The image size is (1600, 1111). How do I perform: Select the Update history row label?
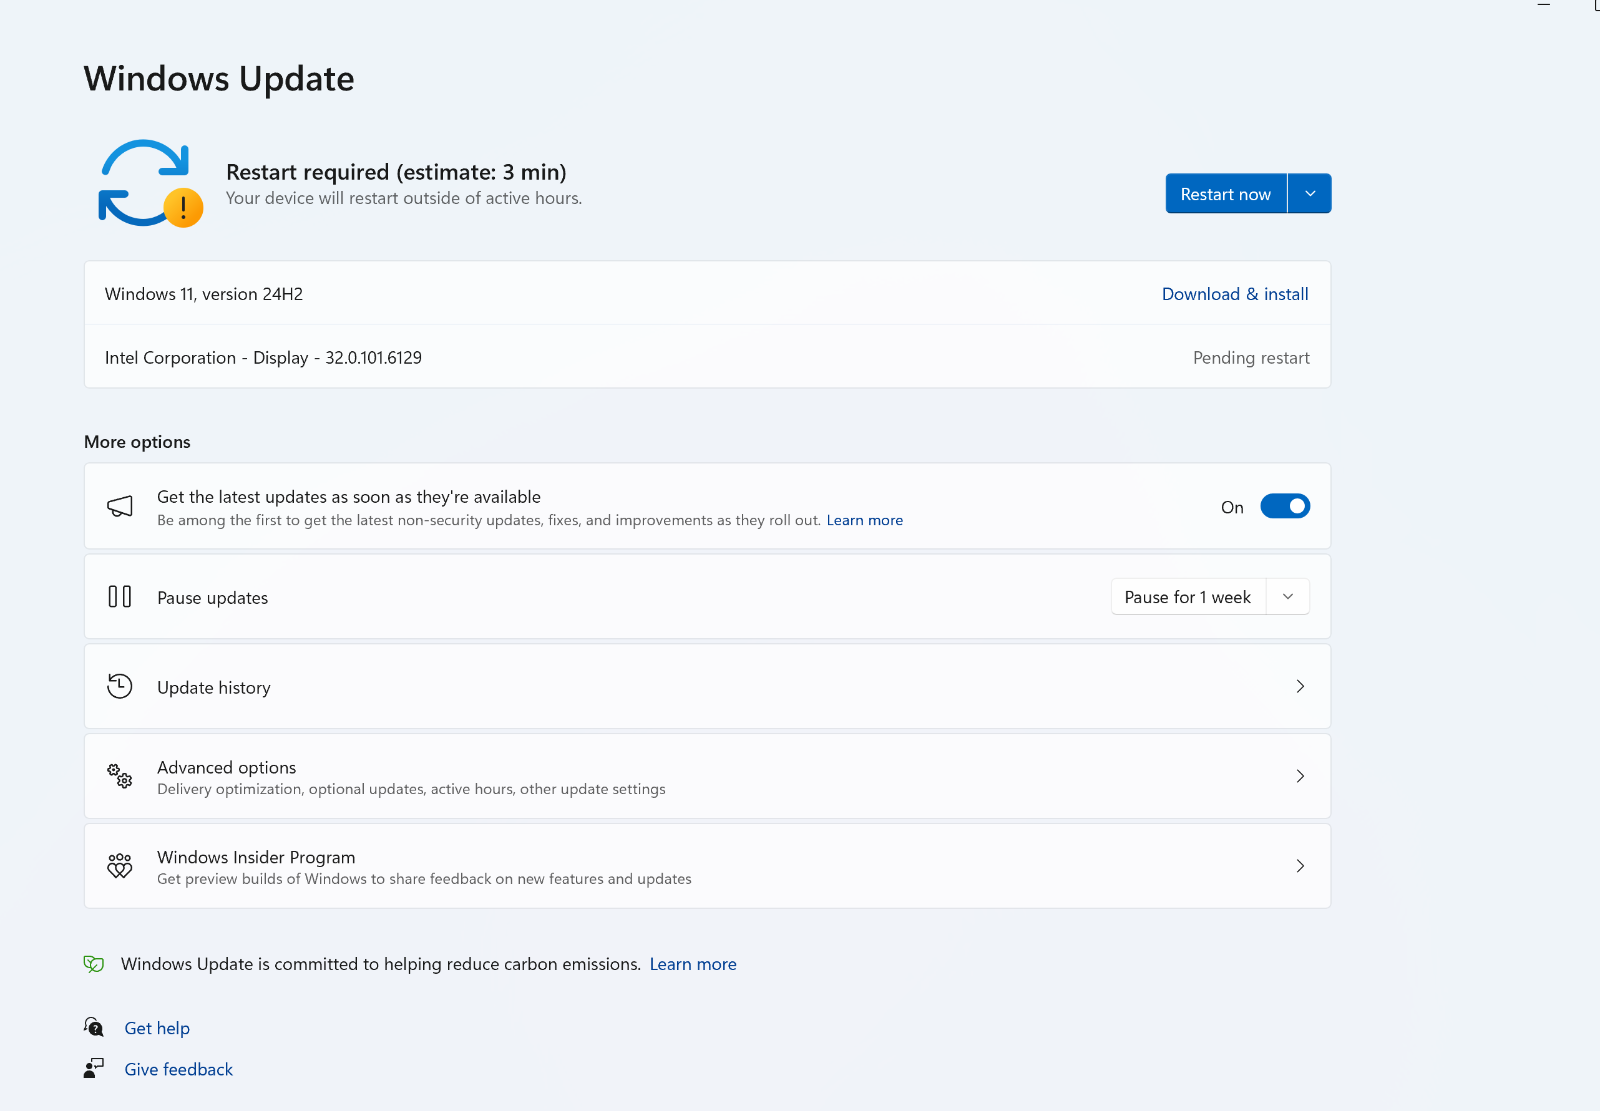tap(214, 688)
